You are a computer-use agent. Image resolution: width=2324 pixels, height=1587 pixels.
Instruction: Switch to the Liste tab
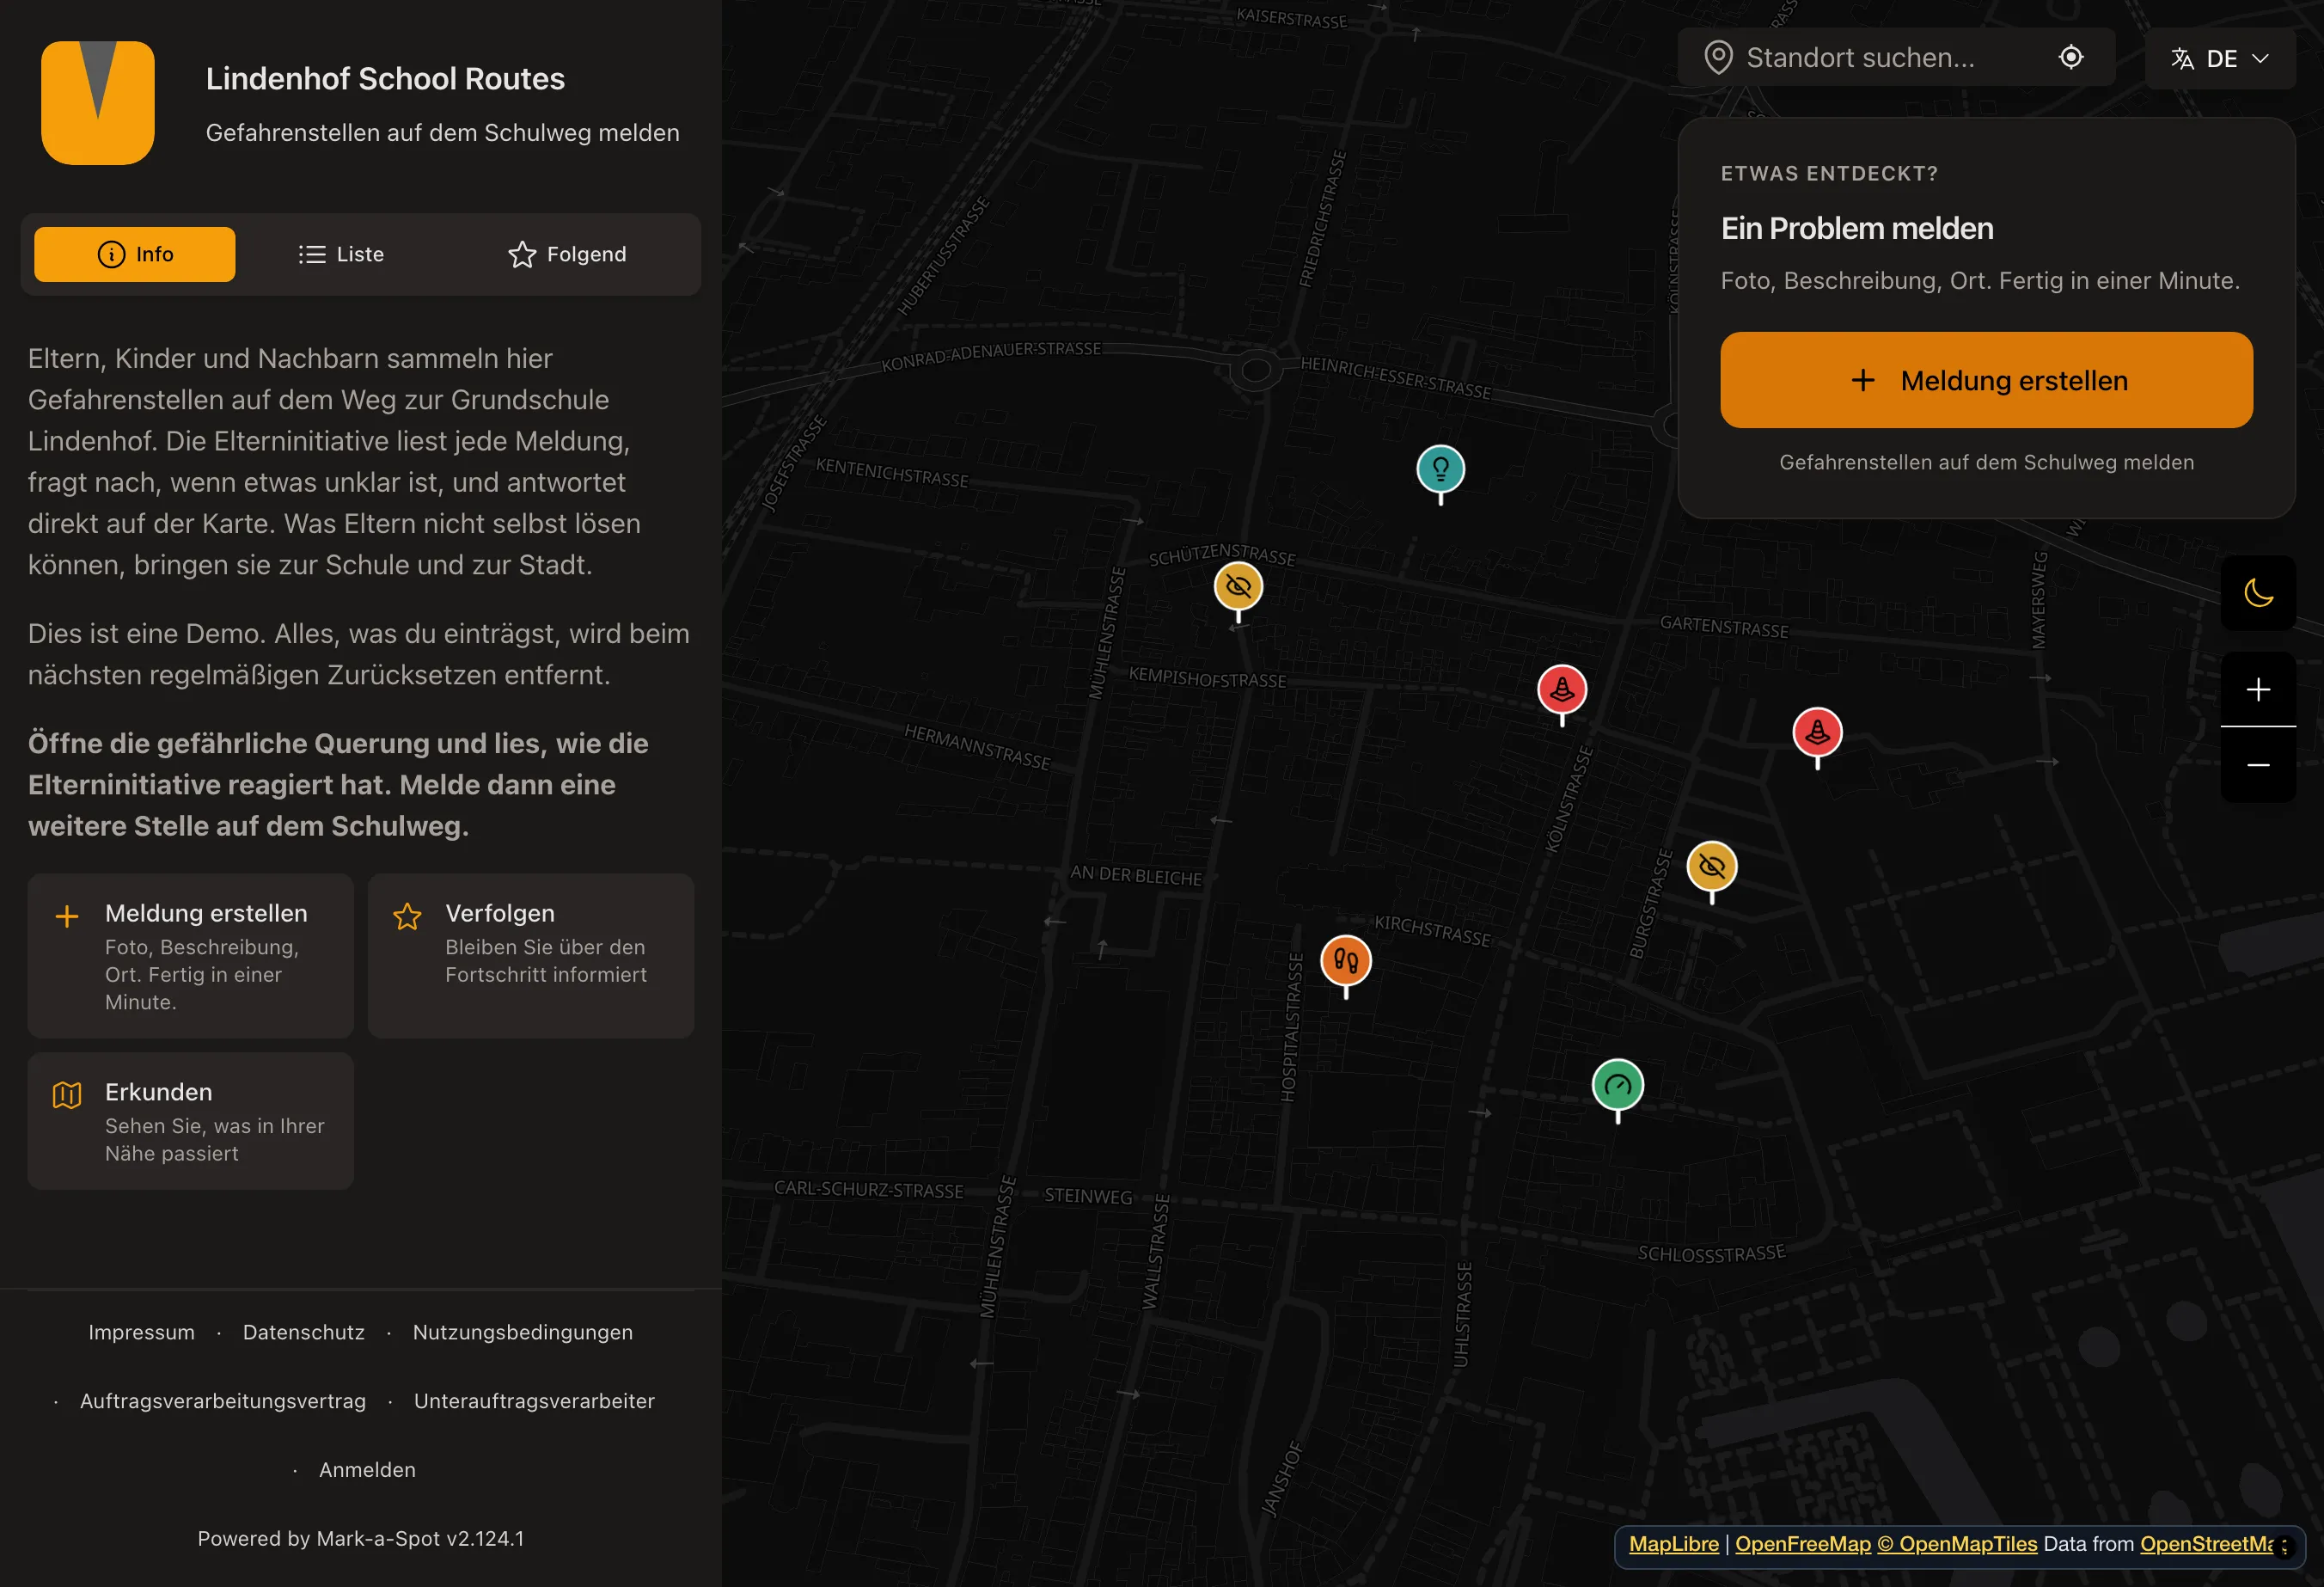tap(341, 254)
